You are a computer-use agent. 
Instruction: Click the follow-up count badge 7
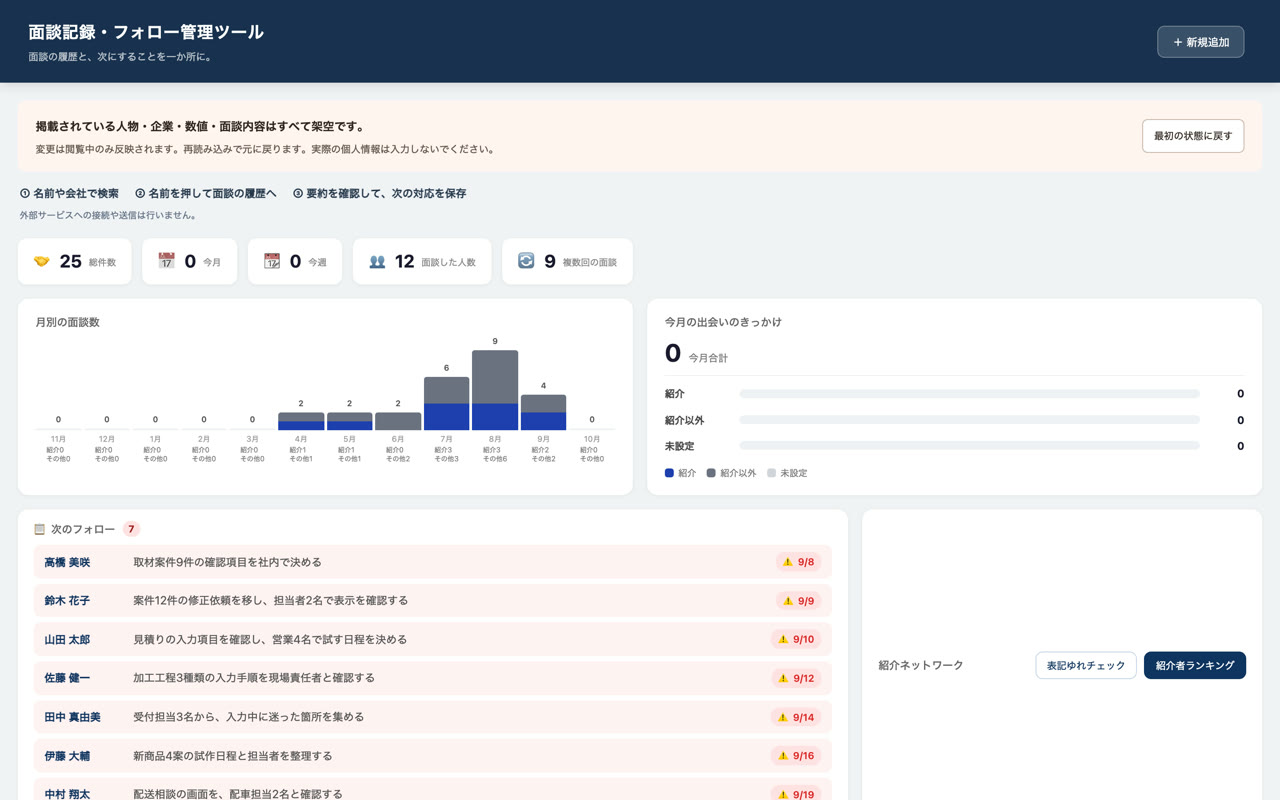pos(131,529)
